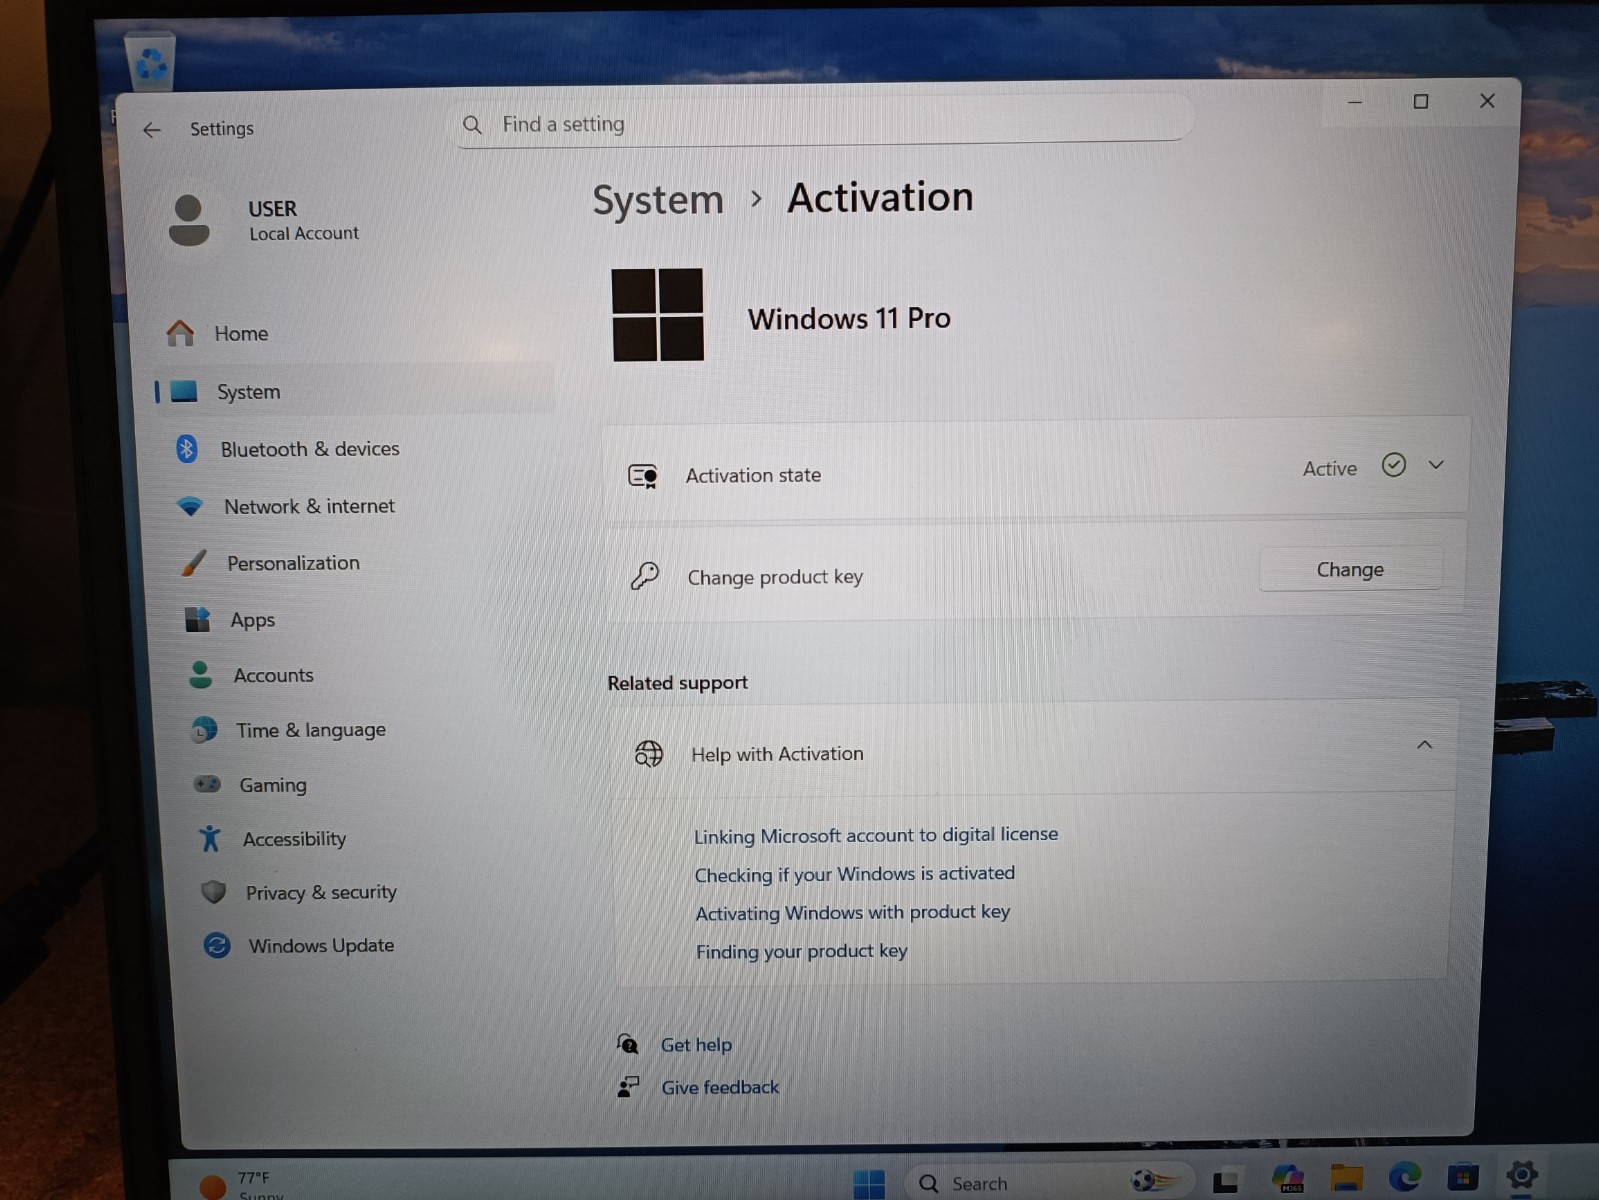Open Task View from the taskbar
This screenshot has width=1599, height=1200.
pos(1226,1181)
